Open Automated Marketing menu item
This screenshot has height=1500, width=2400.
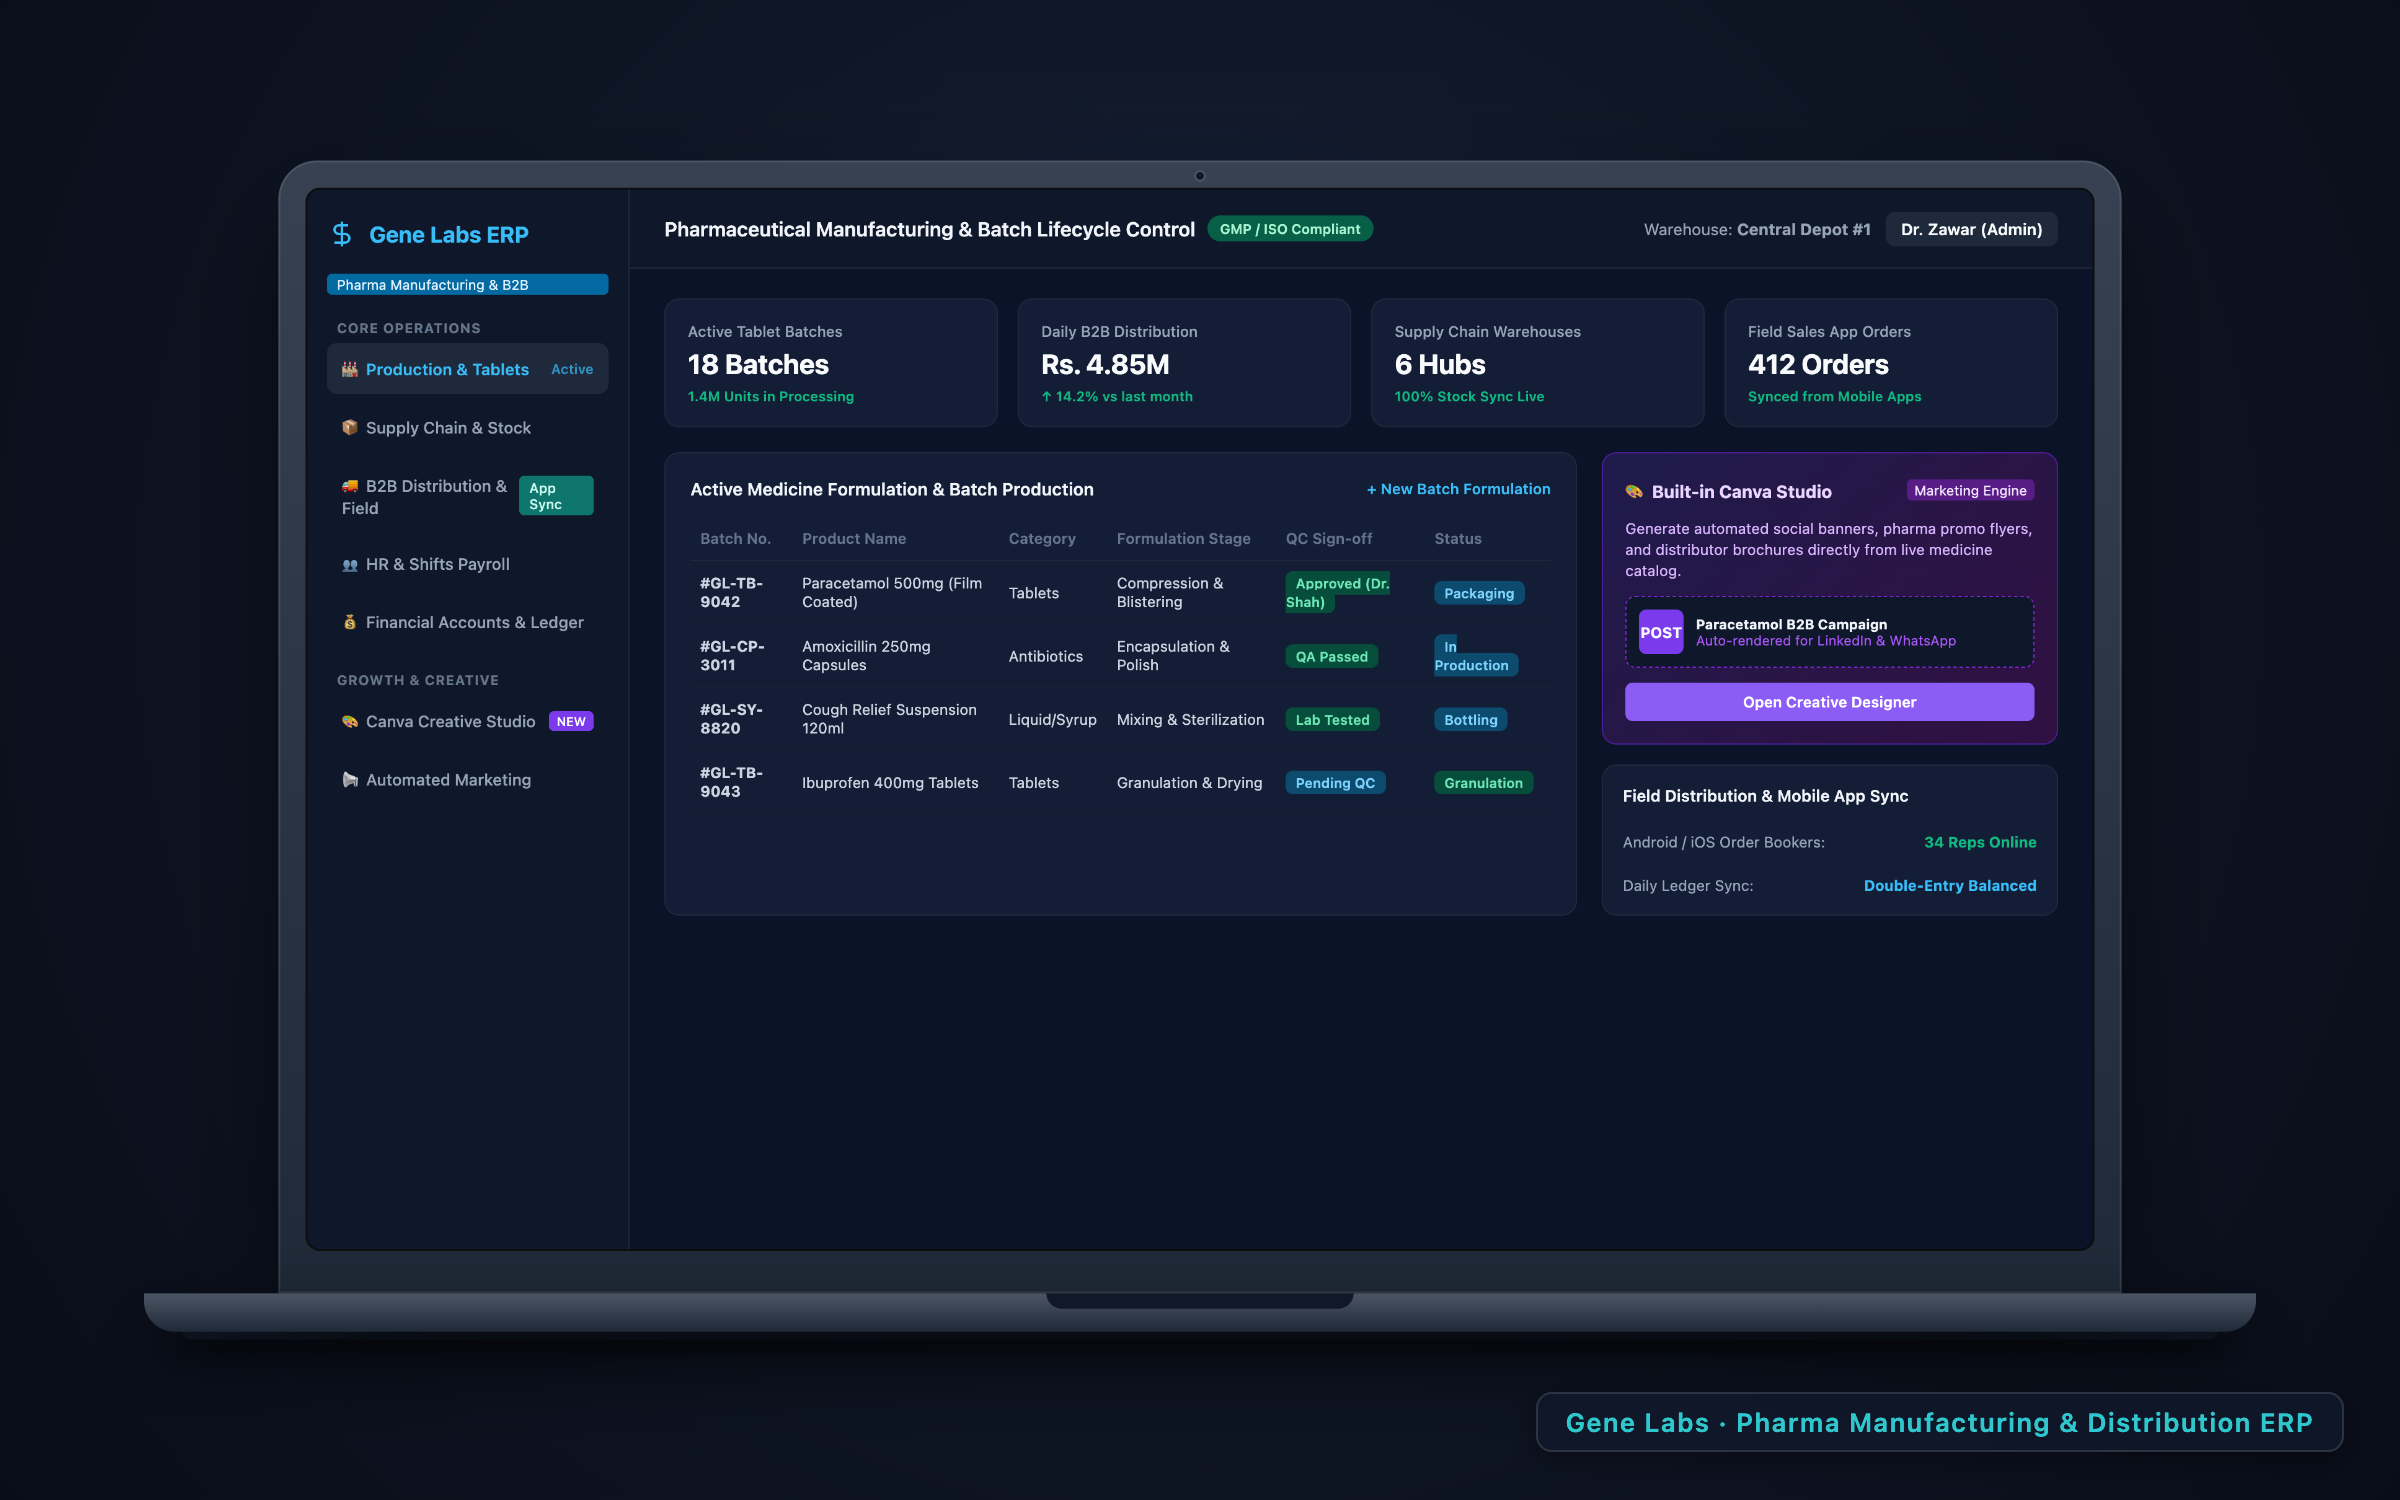[x=467, y=779]
